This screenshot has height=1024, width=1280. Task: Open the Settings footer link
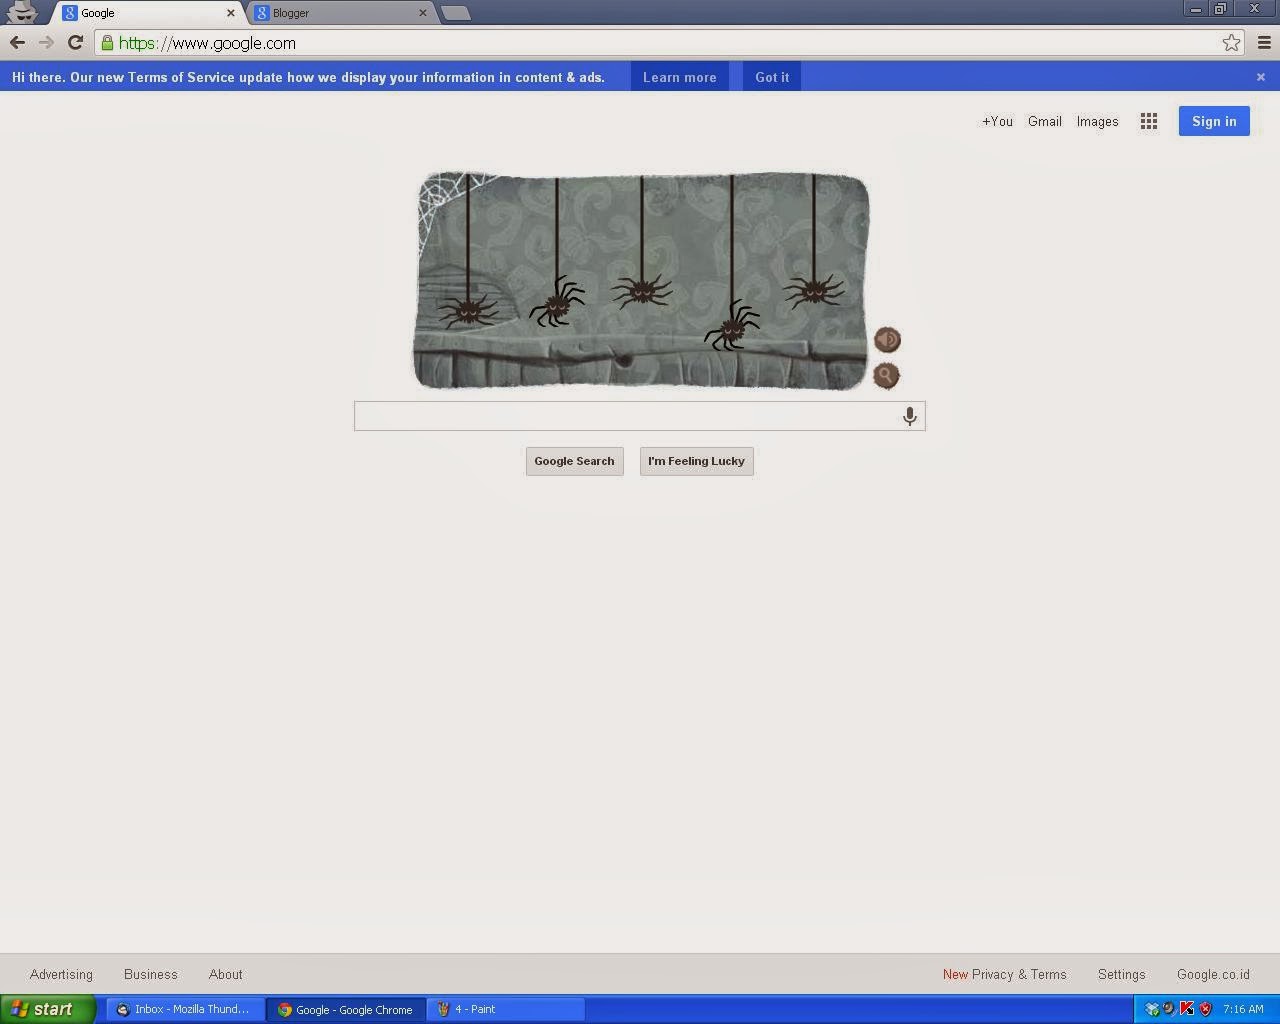click(1121, 974)
